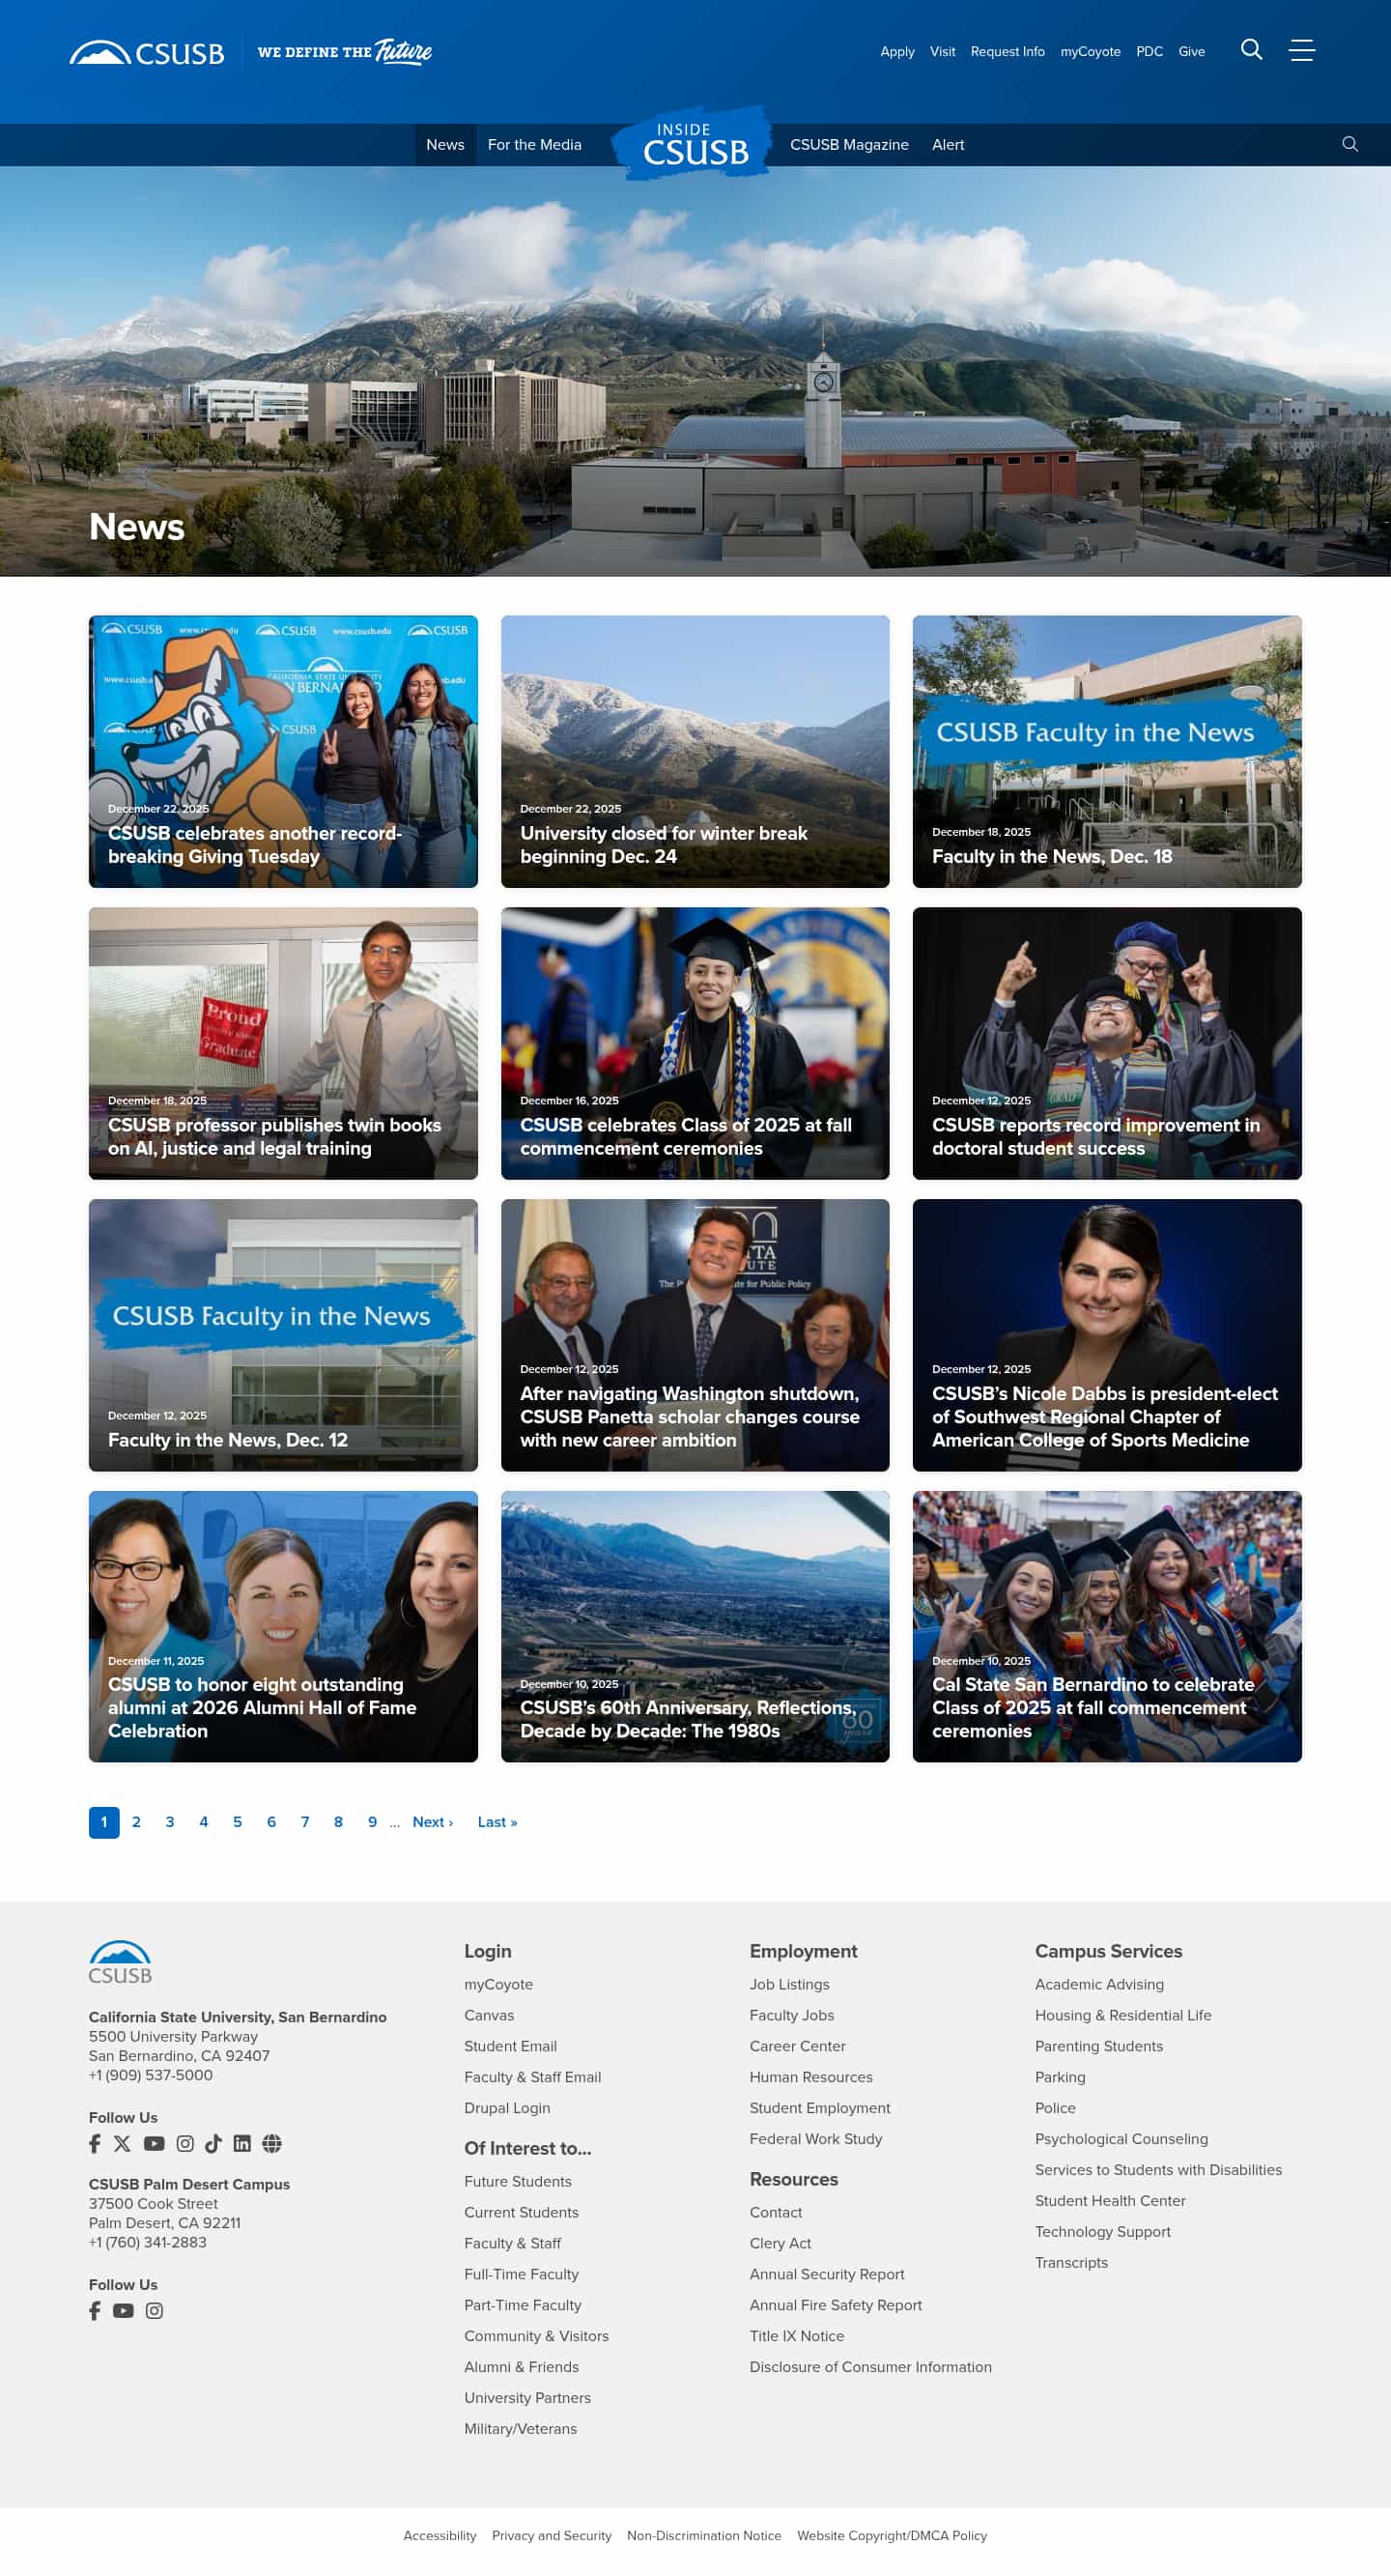Open the Academic Advising footer link
1391x2576 pixels.
coord(1099,1984)
